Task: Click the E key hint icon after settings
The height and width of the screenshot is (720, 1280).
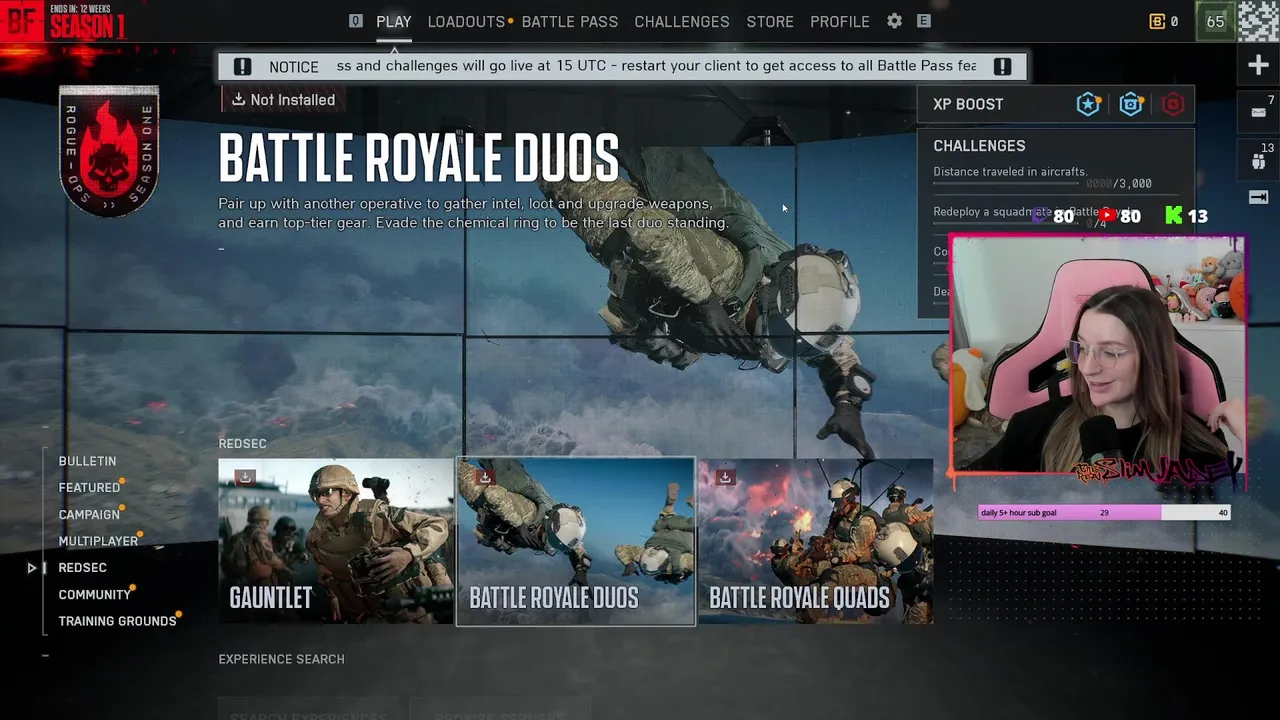Action: (924, 21)
